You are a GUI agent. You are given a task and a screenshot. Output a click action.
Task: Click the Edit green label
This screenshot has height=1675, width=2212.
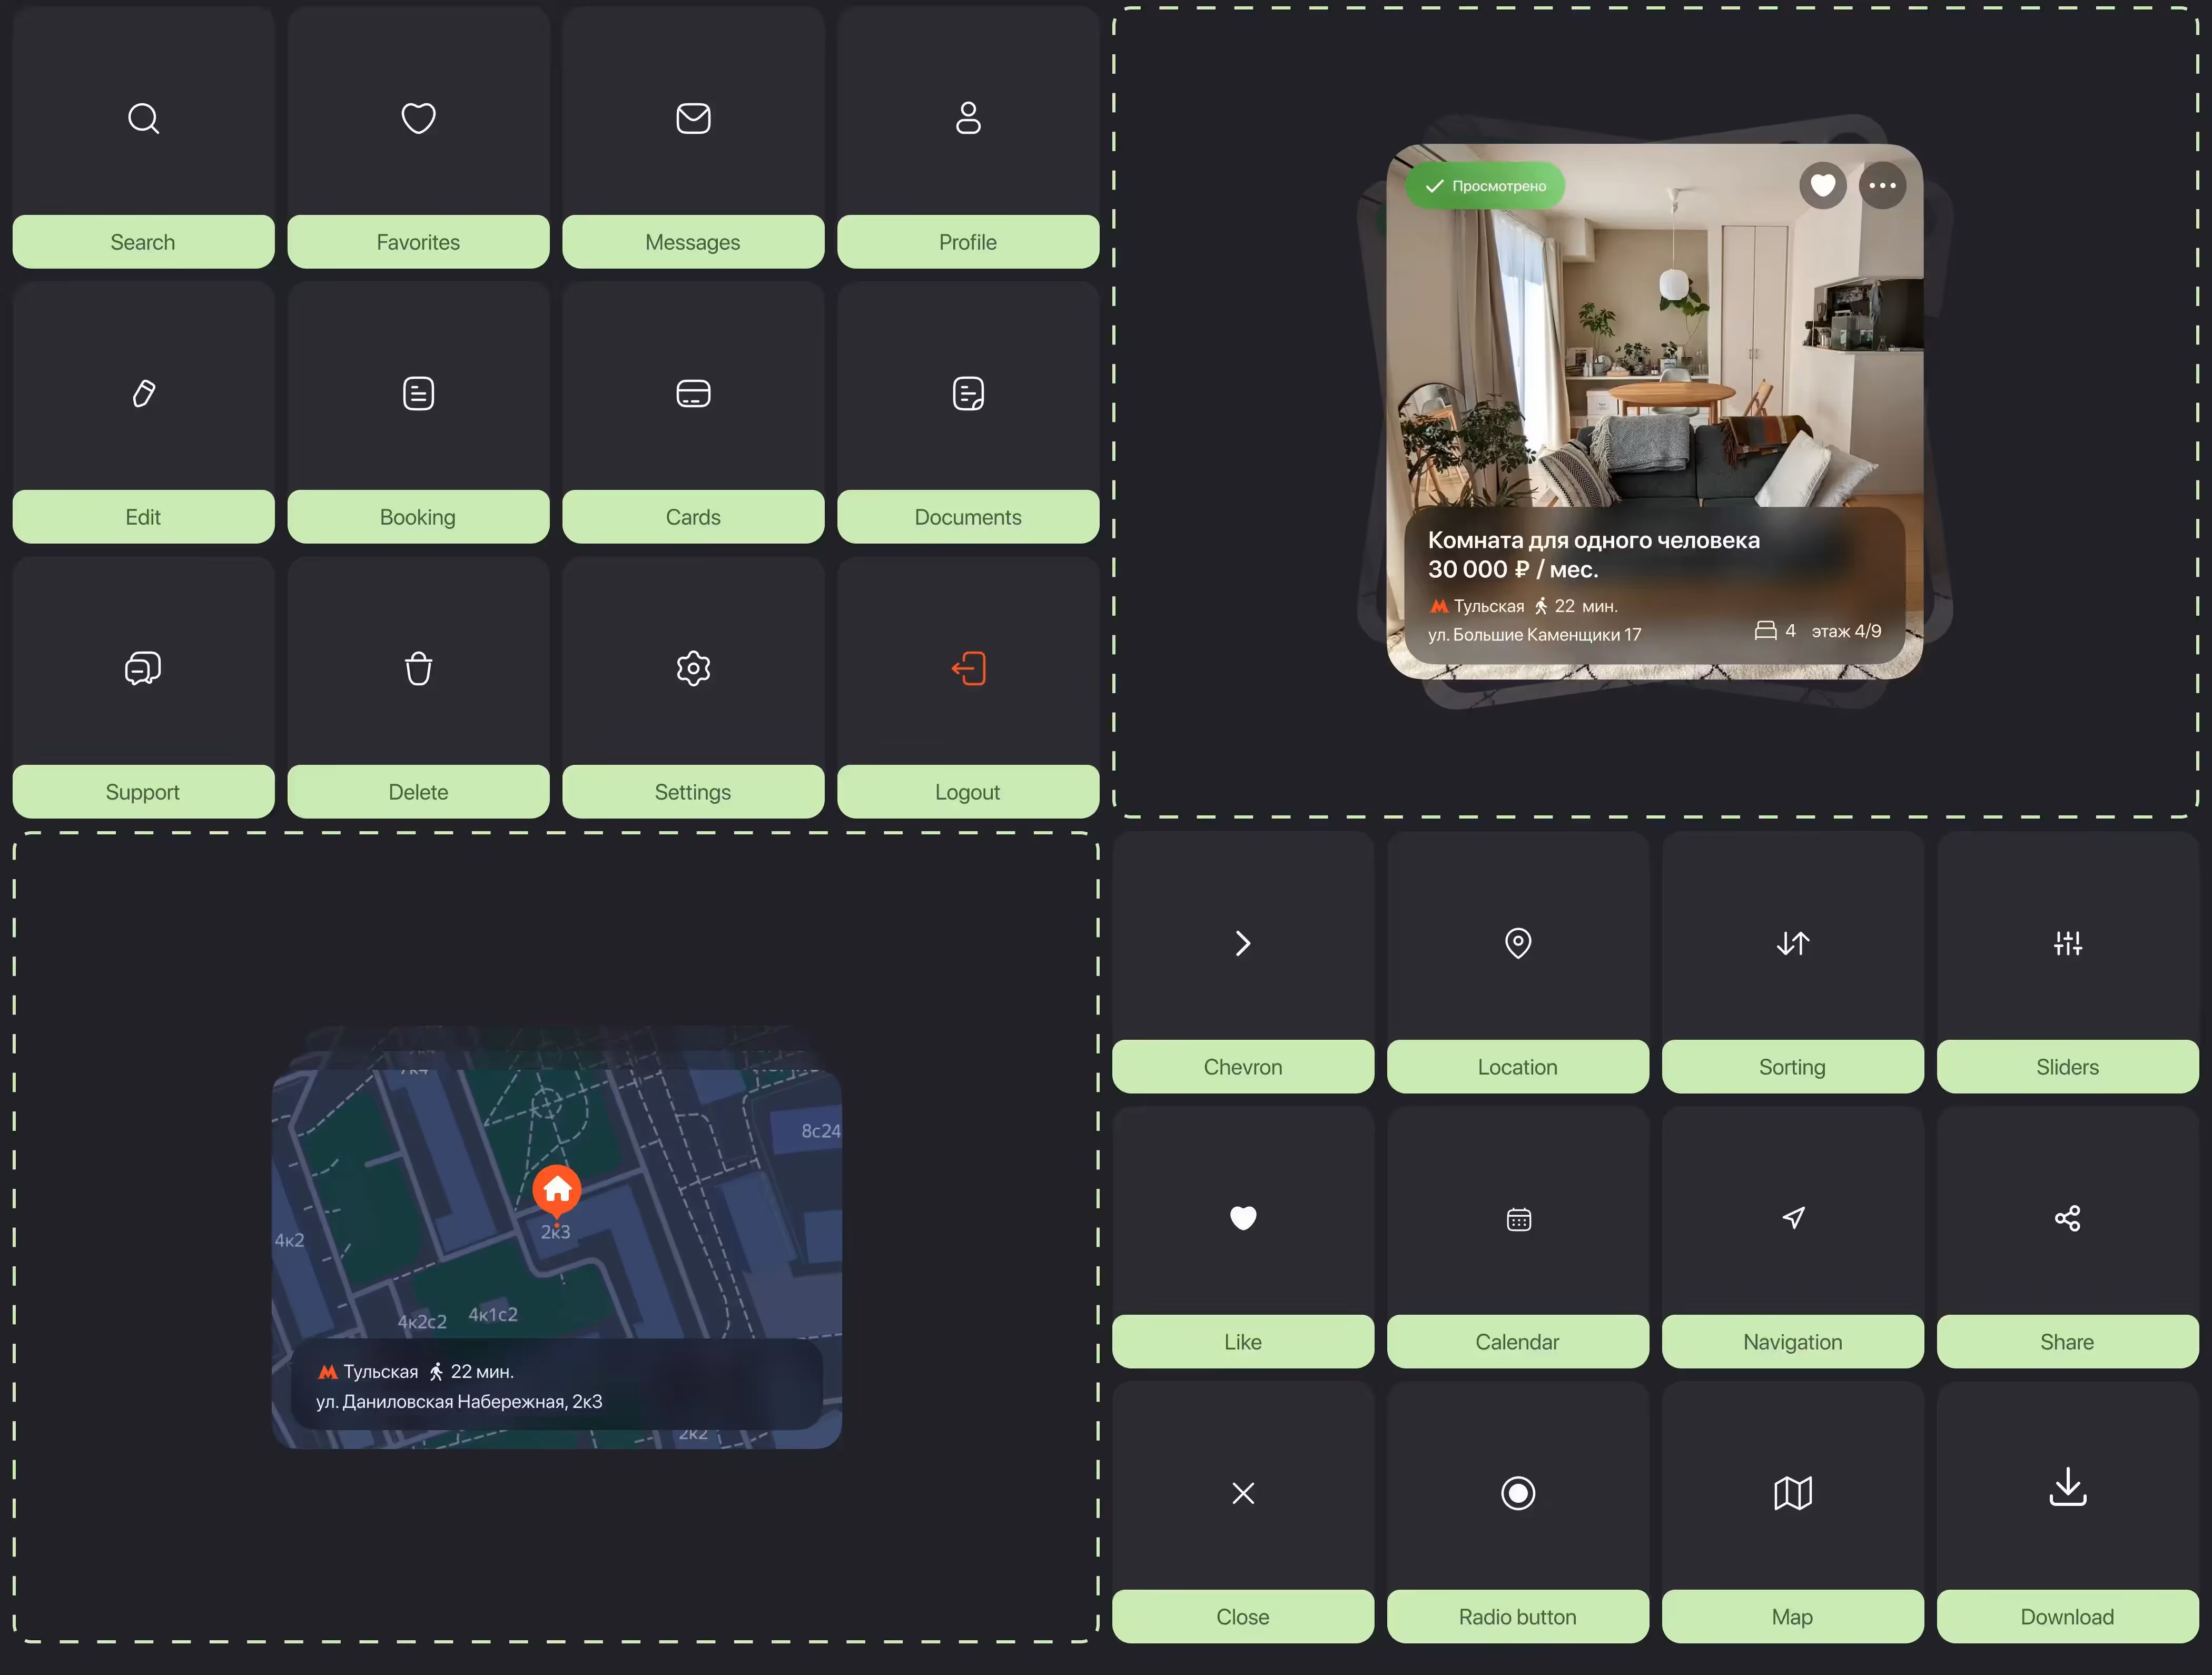point(143,517)
